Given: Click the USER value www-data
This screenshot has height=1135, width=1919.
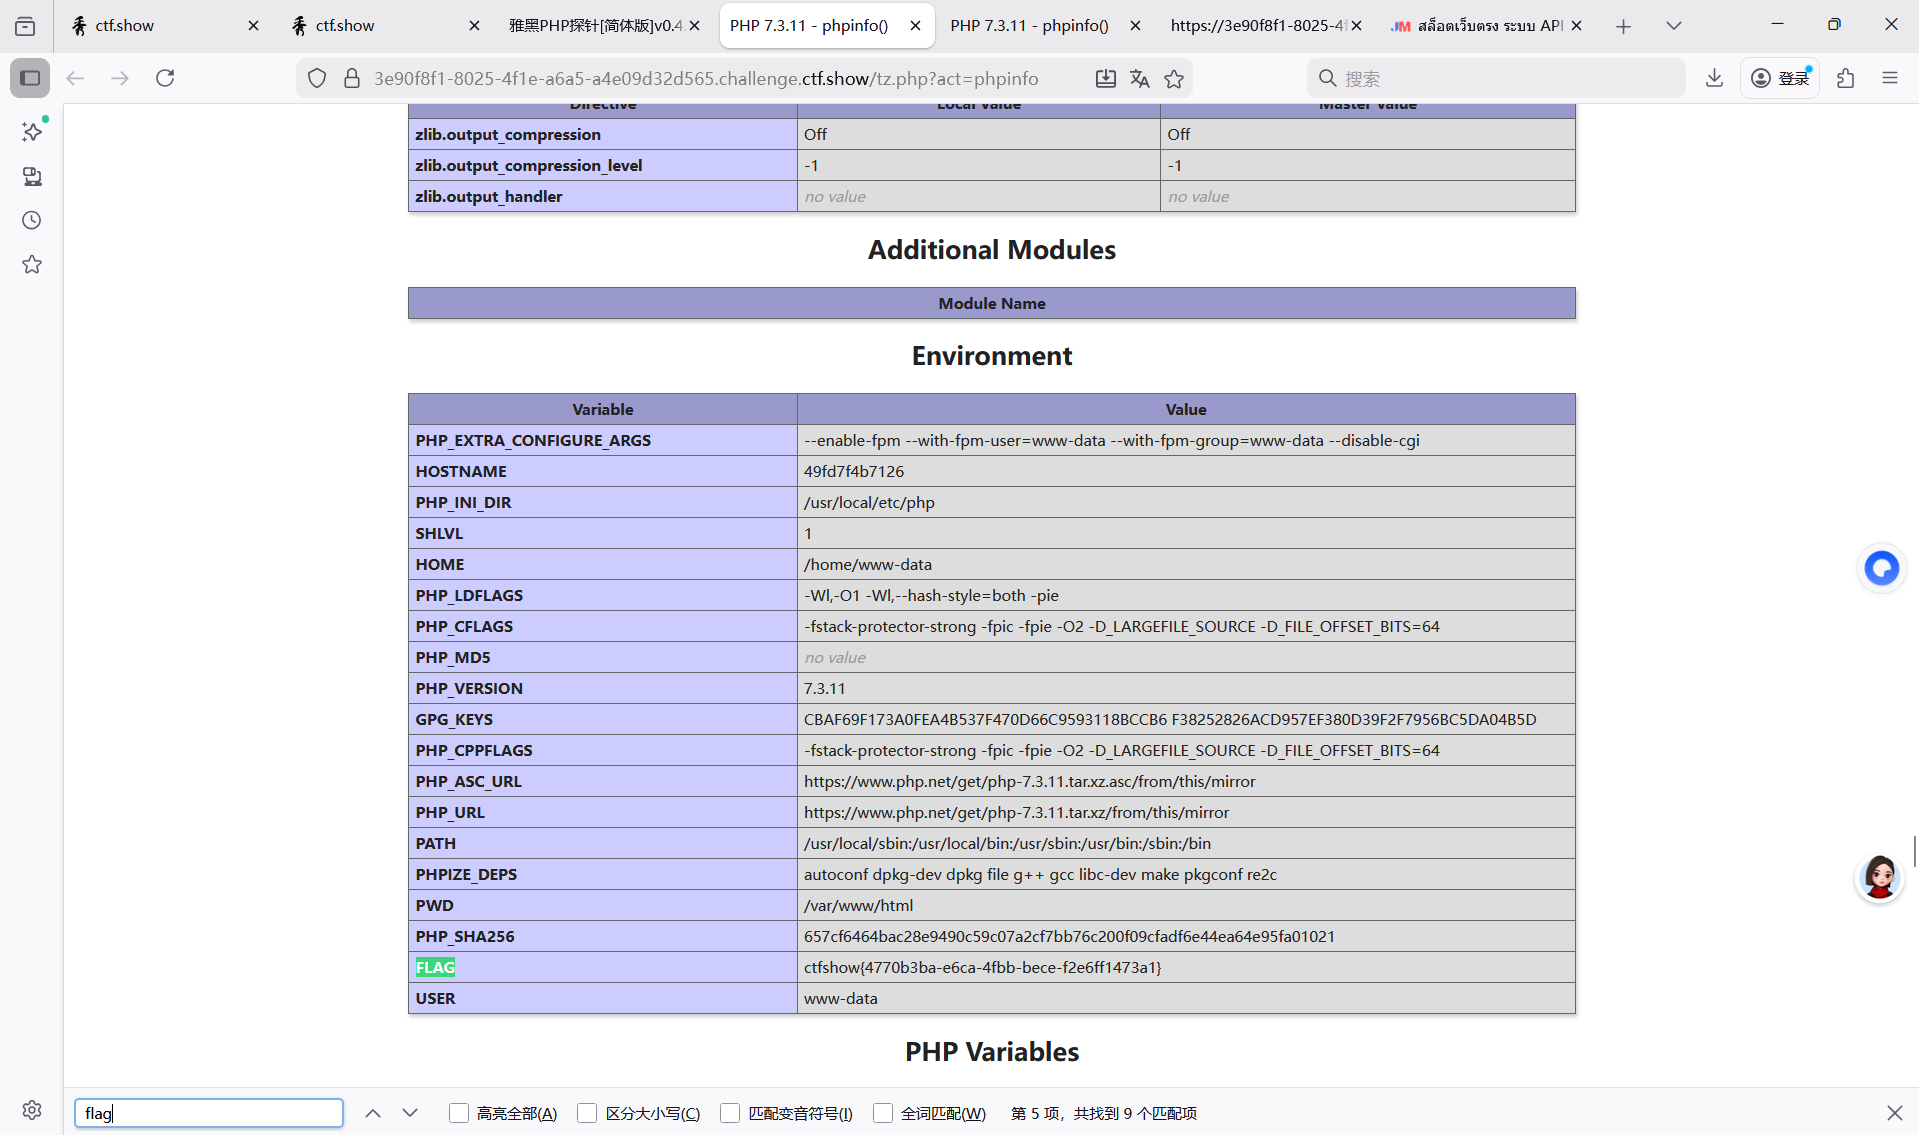Looking at the screenshot, I should pyautogui.click(x=840, y=998).
